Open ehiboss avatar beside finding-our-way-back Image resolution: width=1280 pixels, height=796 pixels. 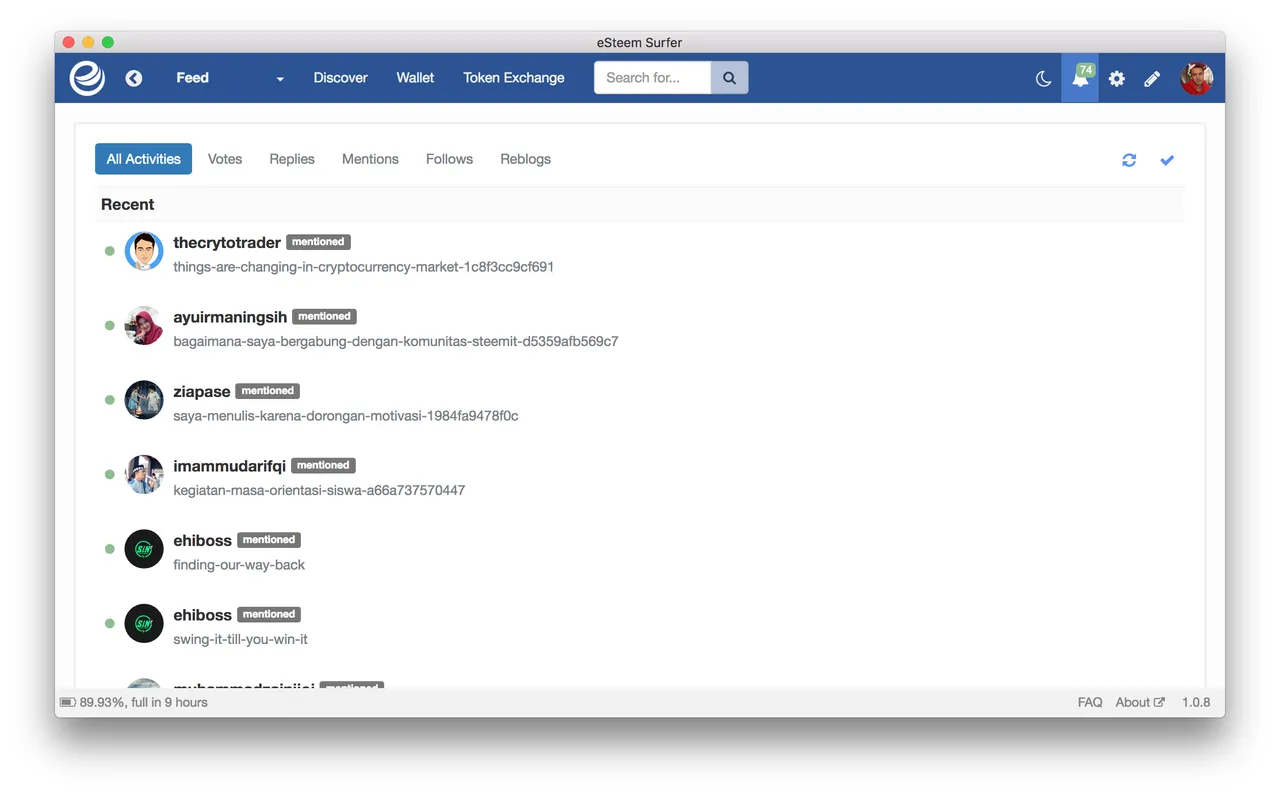tap(144, 549)
